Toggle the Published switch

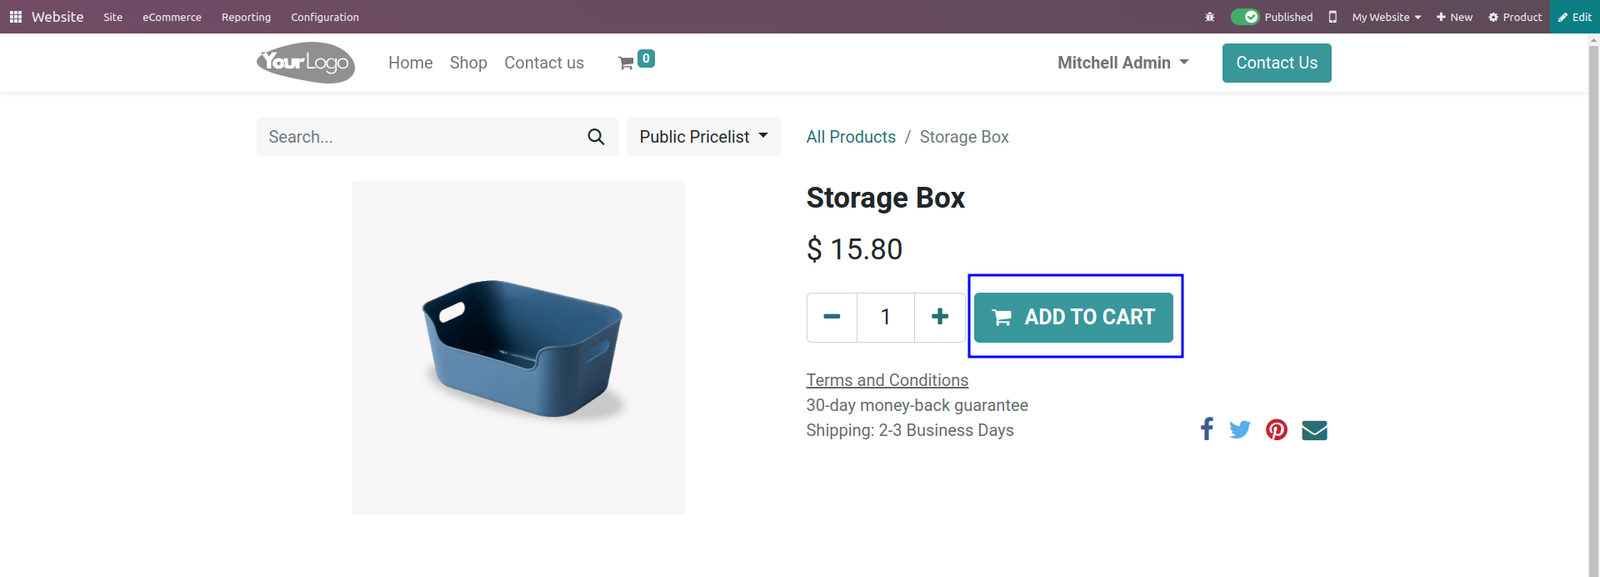(x=1245, y=17)
